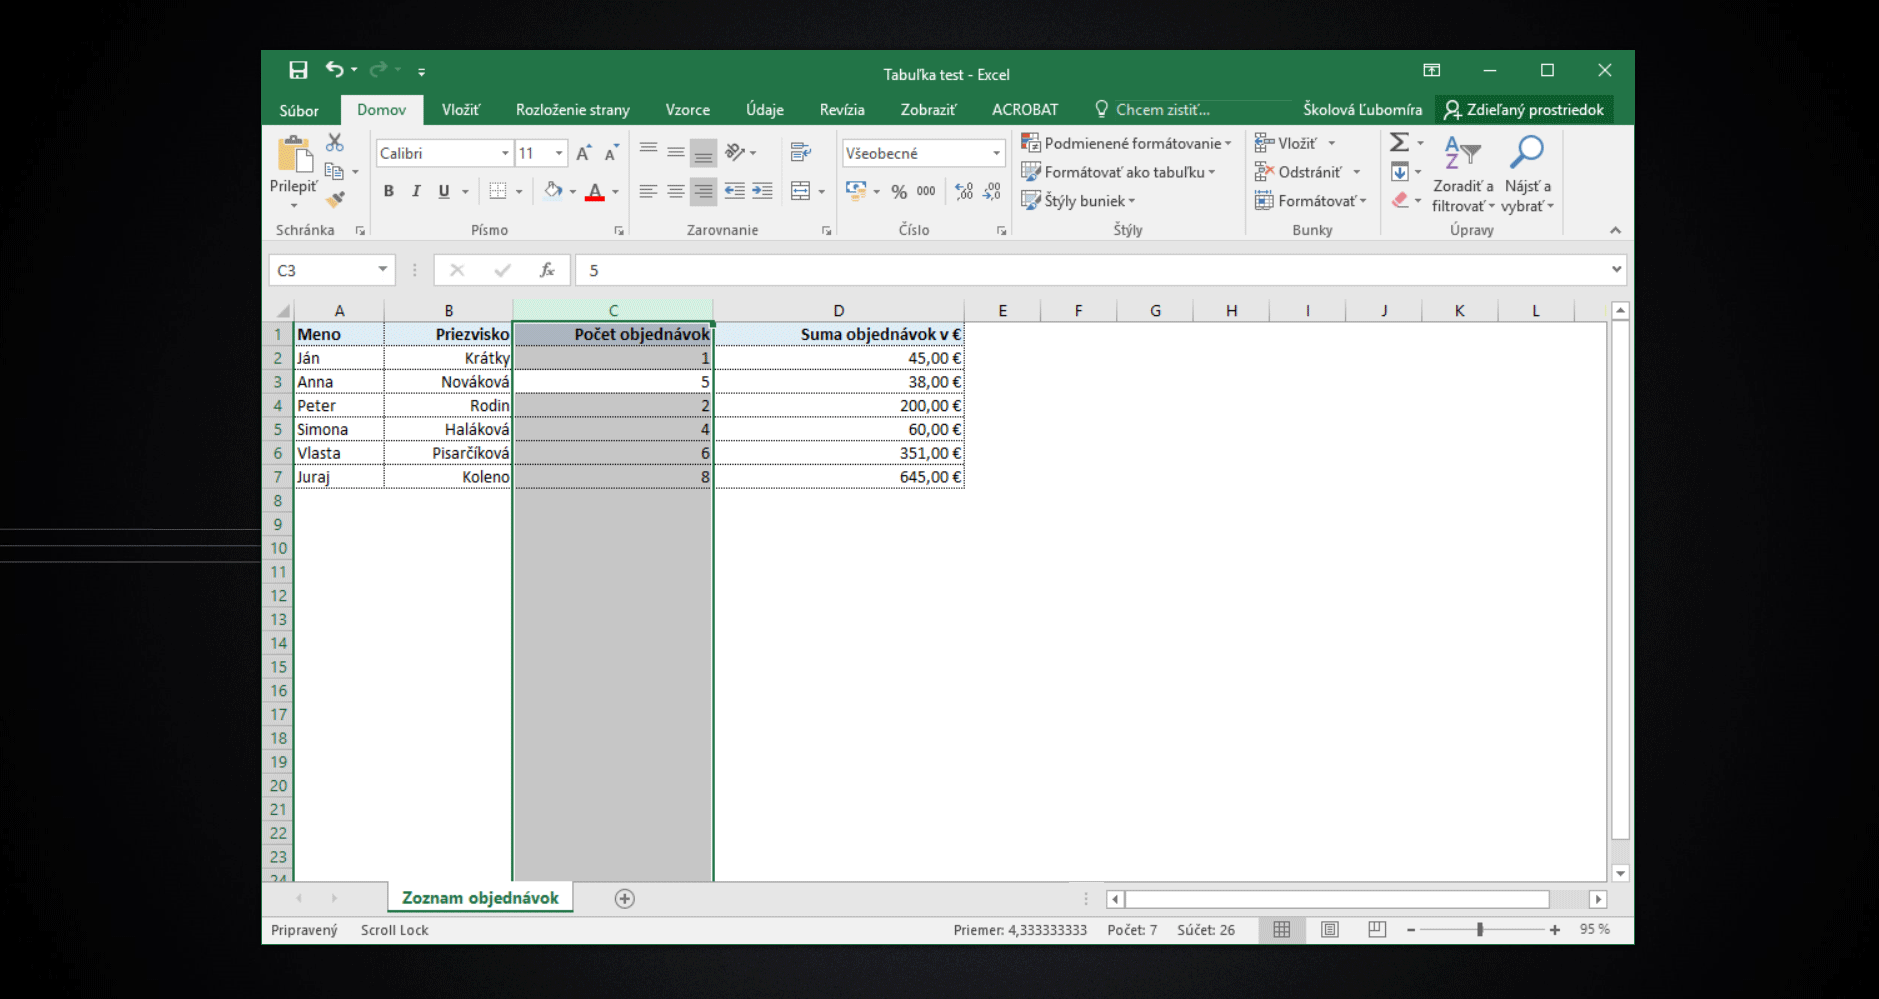
Task: Click the Školová Ľubomíra account name
Action: pos(1362,110)
